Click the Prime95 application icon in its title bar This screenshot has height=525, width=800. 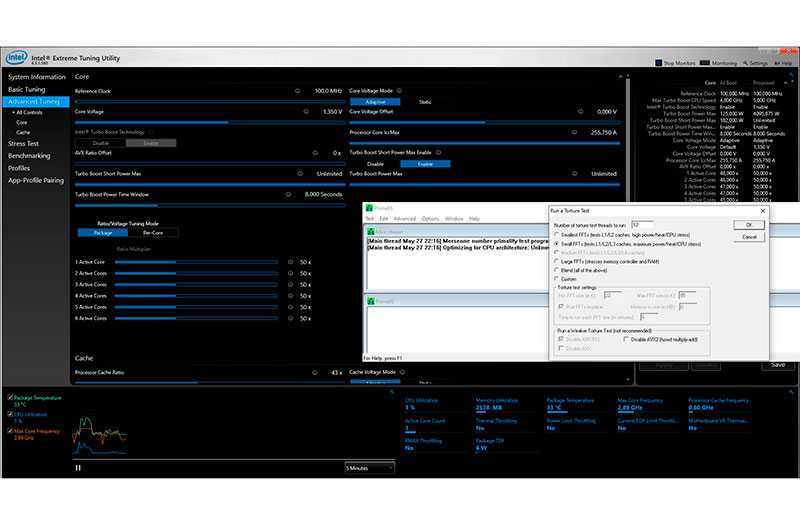point(369,208)
